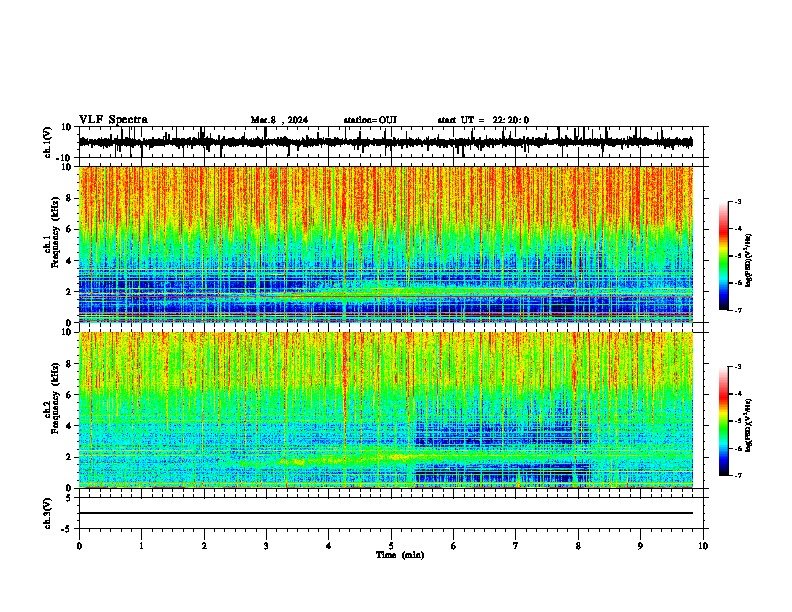
Task: Click time axis tick label "0"
Action: [79, 546]
